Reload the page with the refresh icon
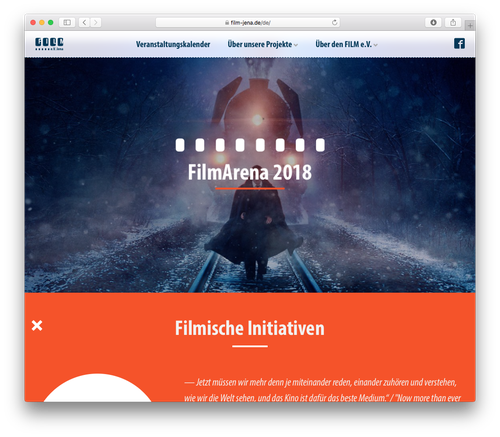This screenshot has height=437, width=500. point(334,22)
